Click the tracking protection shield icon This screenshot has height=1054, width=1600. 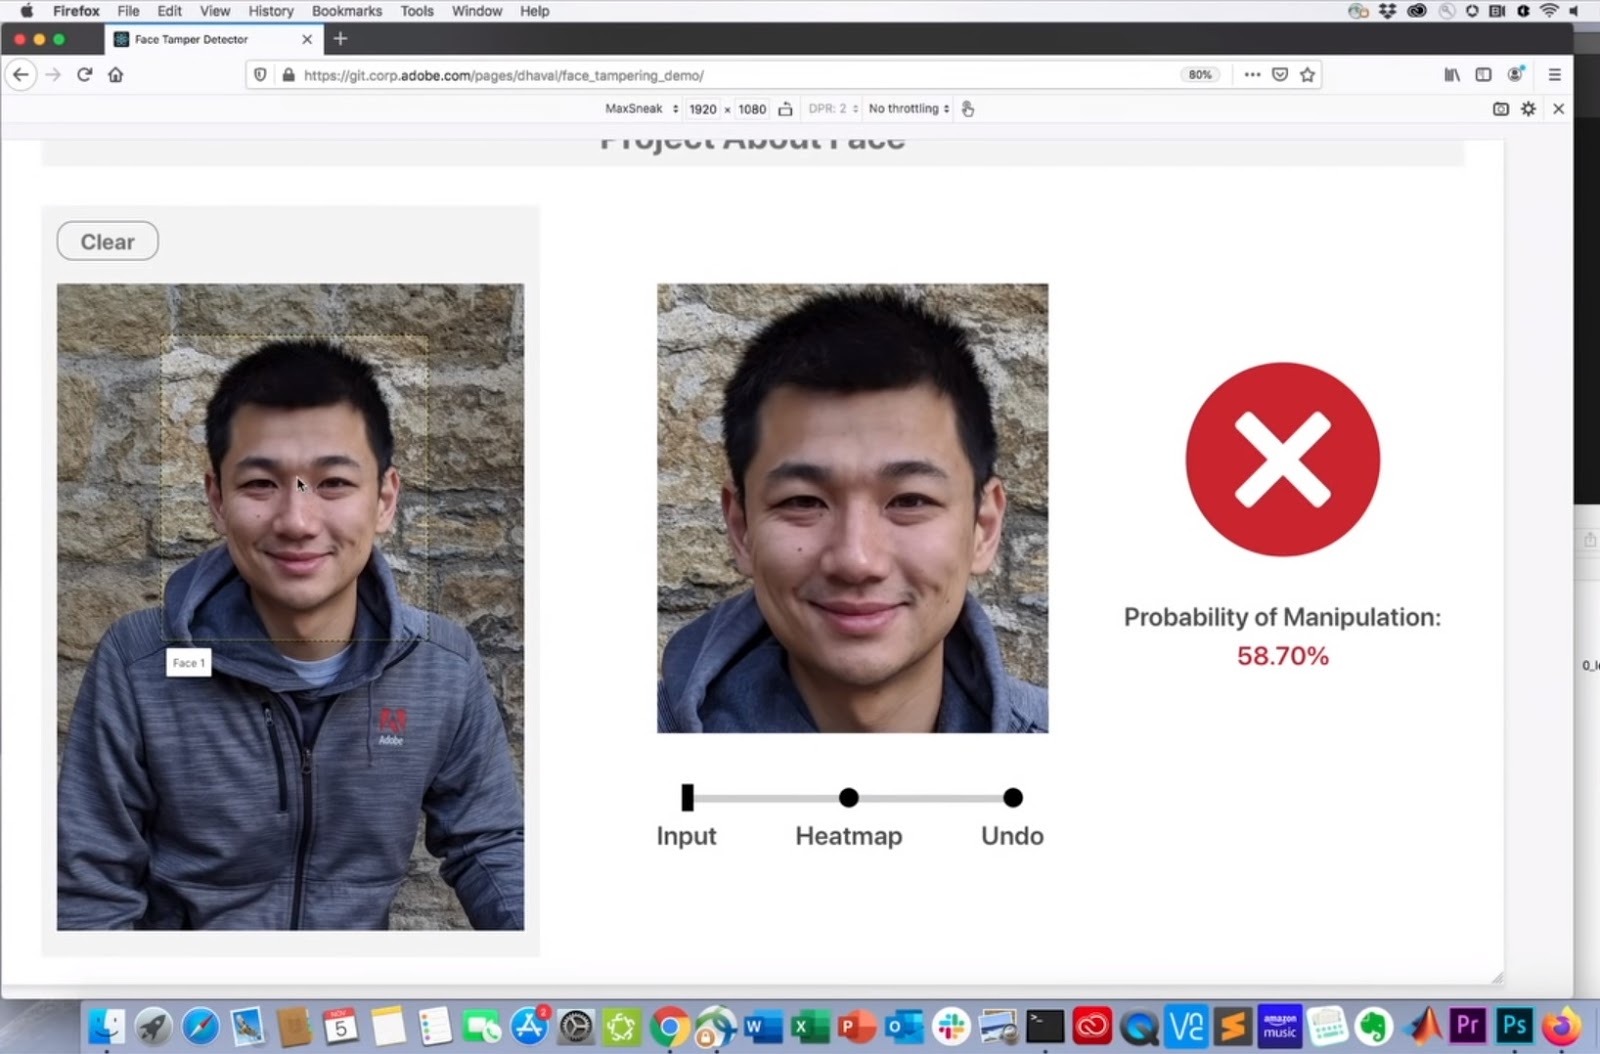(x=260, y=74)
